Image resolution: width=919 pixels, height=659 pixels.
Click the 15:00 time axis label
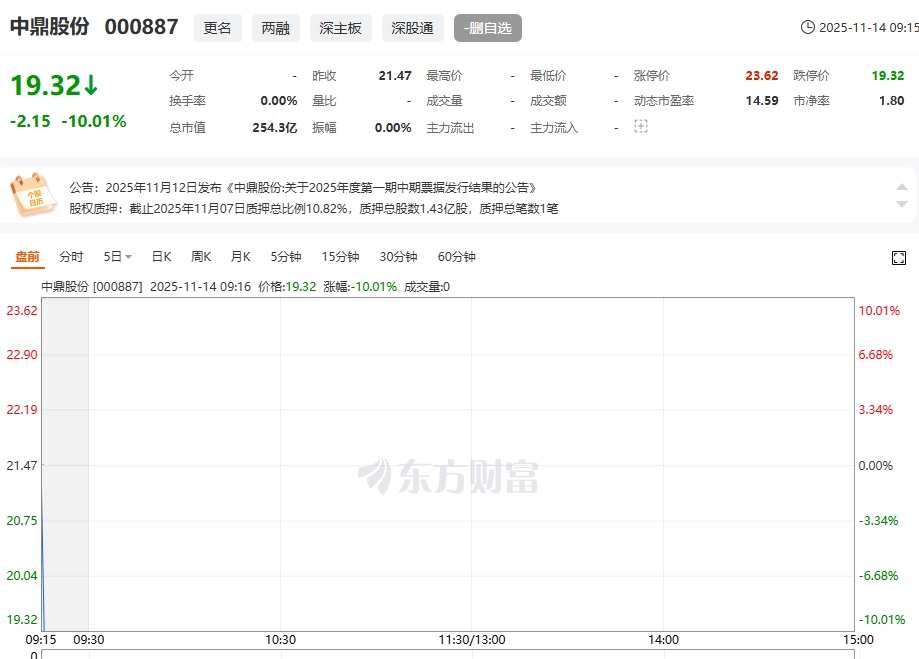[x=858, y=640]
